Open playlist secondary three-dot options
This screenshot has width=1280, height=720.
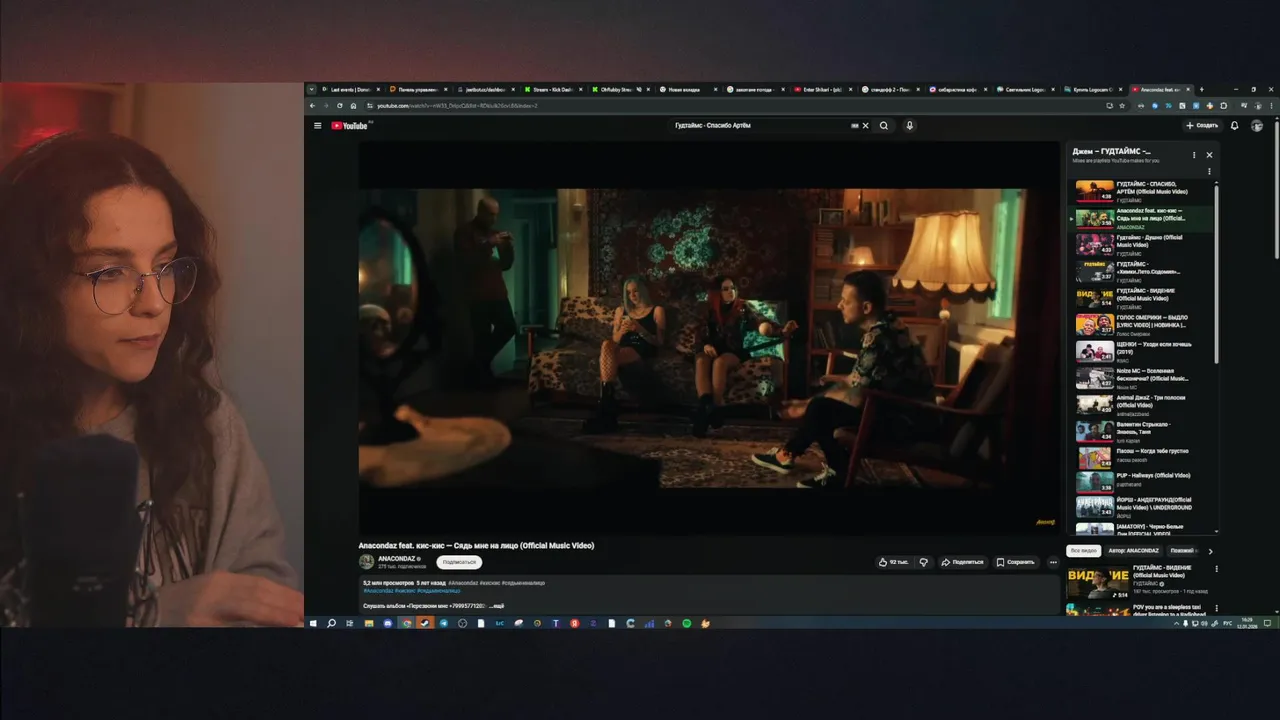1209,171
